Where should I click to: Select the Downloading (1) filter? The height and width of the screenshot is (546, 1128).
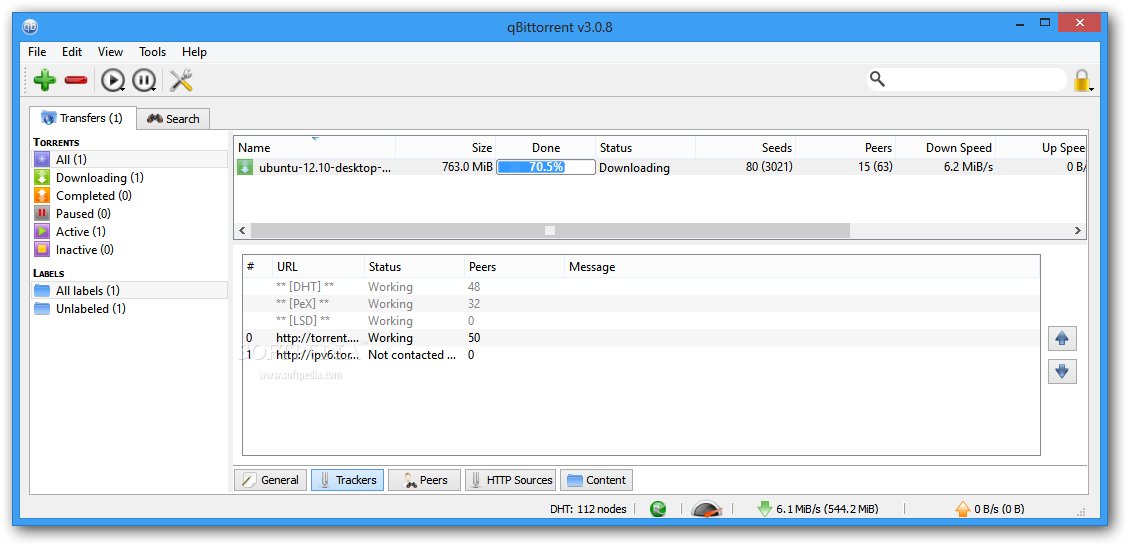pos(129,178)
